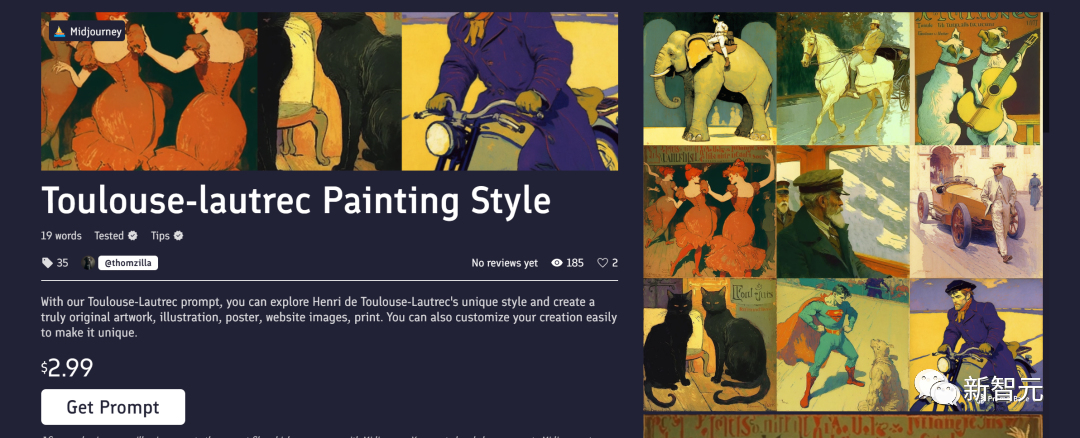Select the elephant rider thumbnail

tap(709, 79)
